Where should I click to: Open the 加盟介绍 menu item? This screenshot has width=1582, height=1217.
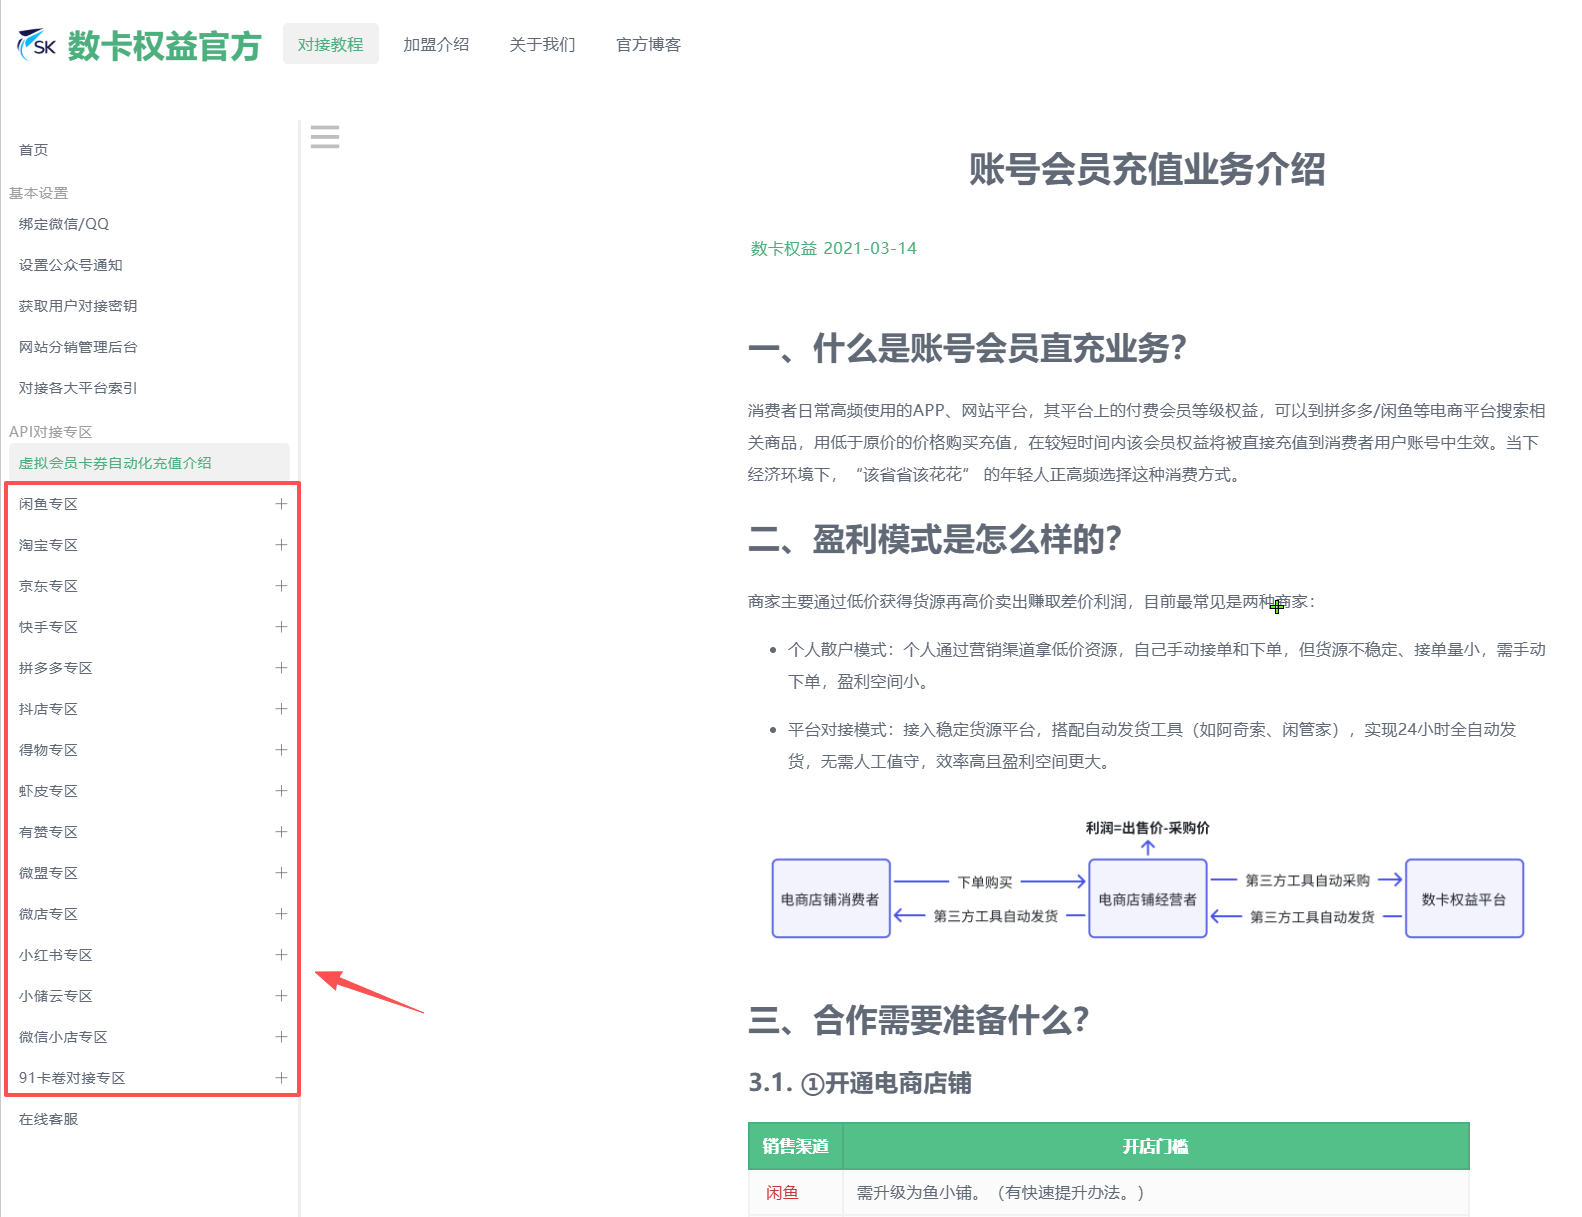click(436, 44)
